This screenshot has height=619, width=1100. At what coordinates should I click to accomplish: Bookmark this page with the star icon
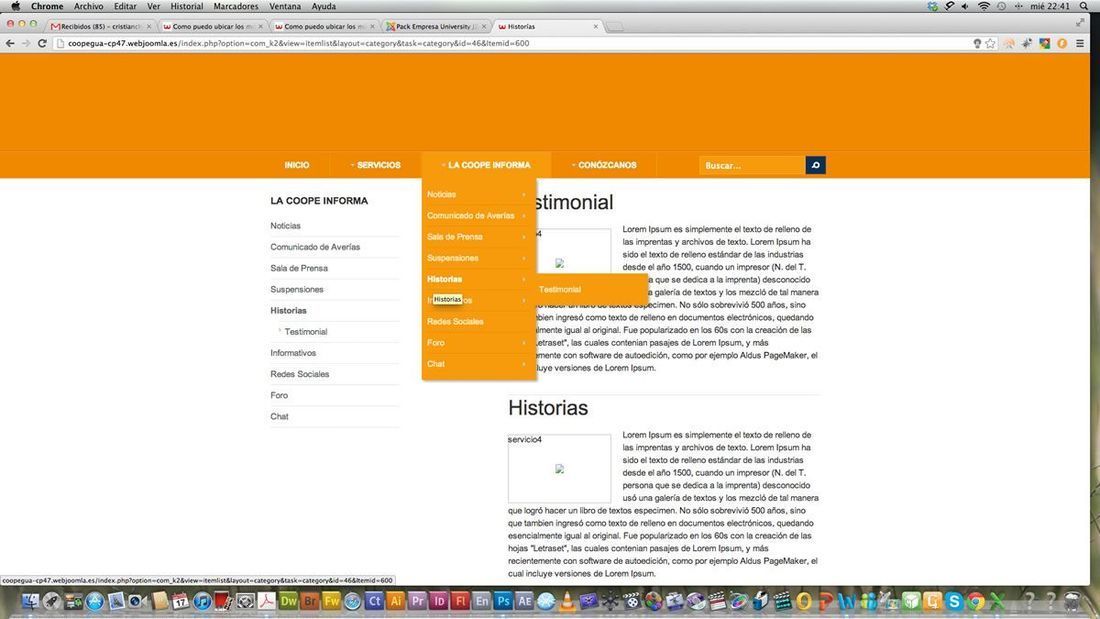click(x=990, y=44)
